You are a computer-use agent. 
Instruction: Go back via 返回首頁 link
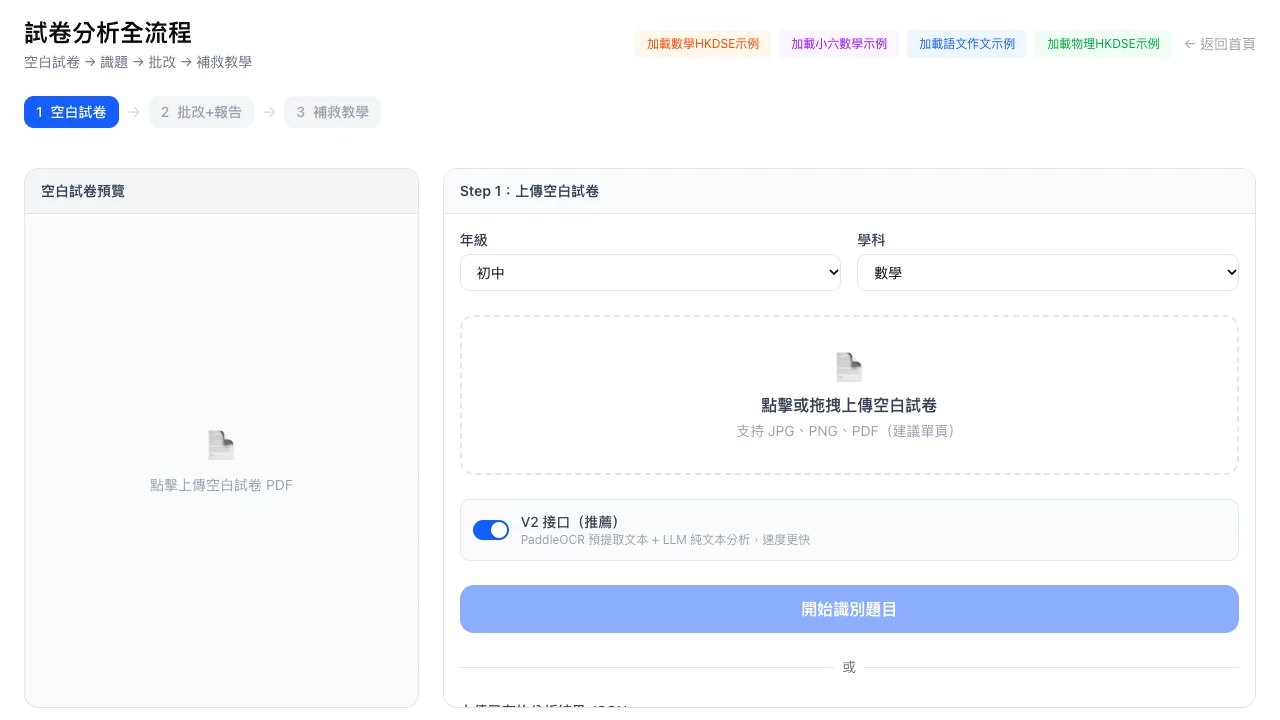[x=1219, y=44]
